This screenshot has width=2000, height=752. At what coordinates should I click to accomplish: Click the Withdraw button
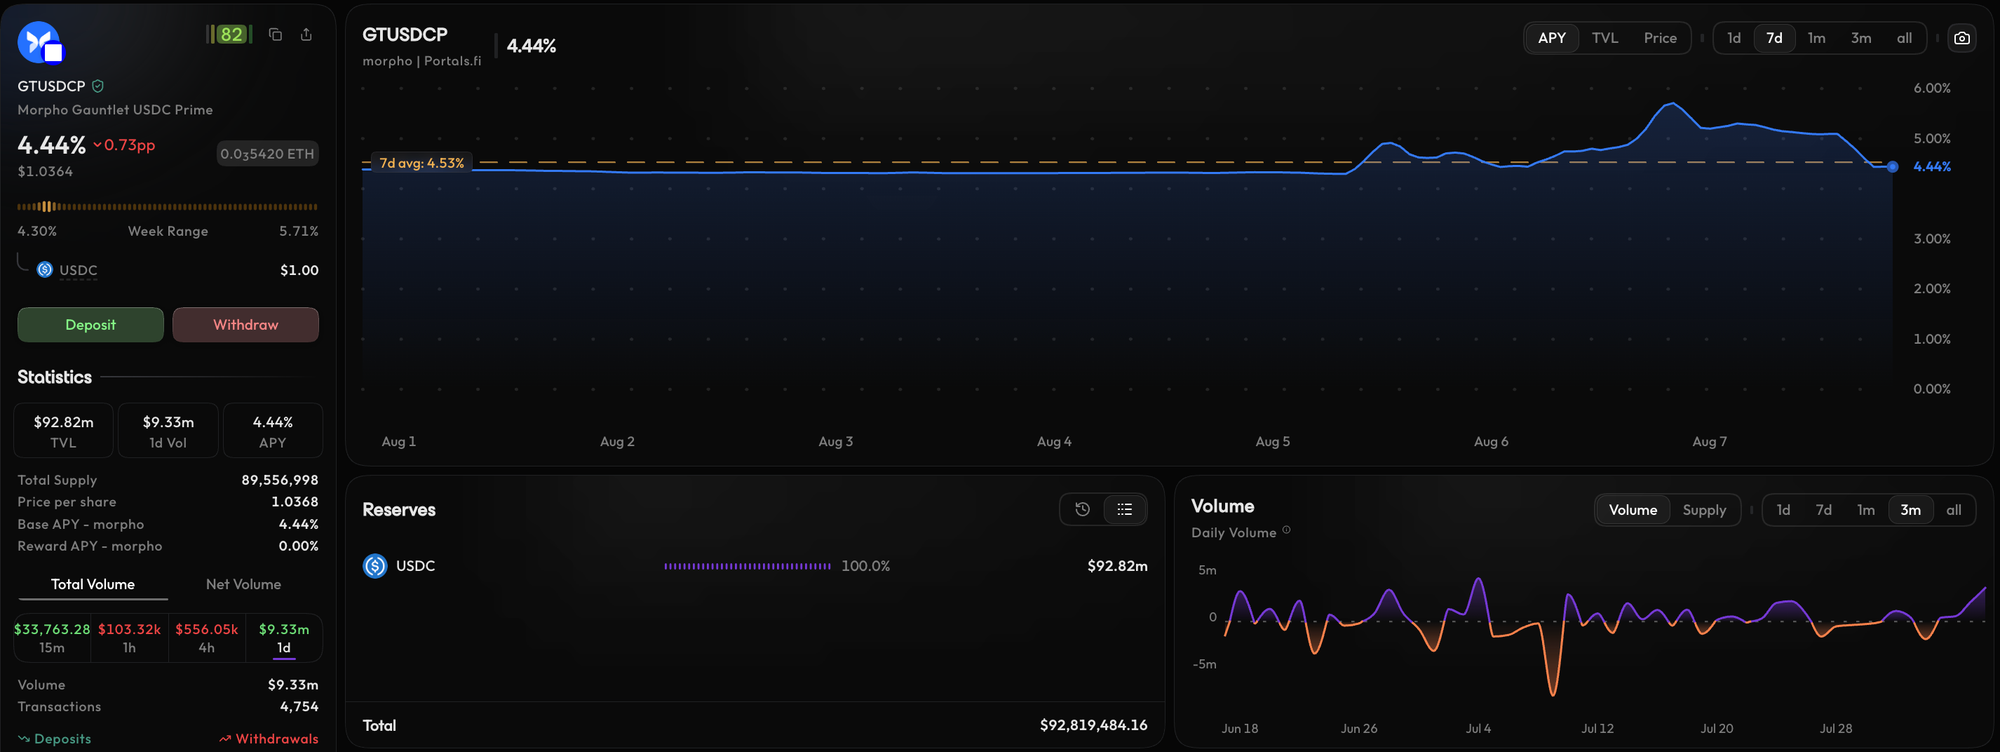[x=246, y=325]
